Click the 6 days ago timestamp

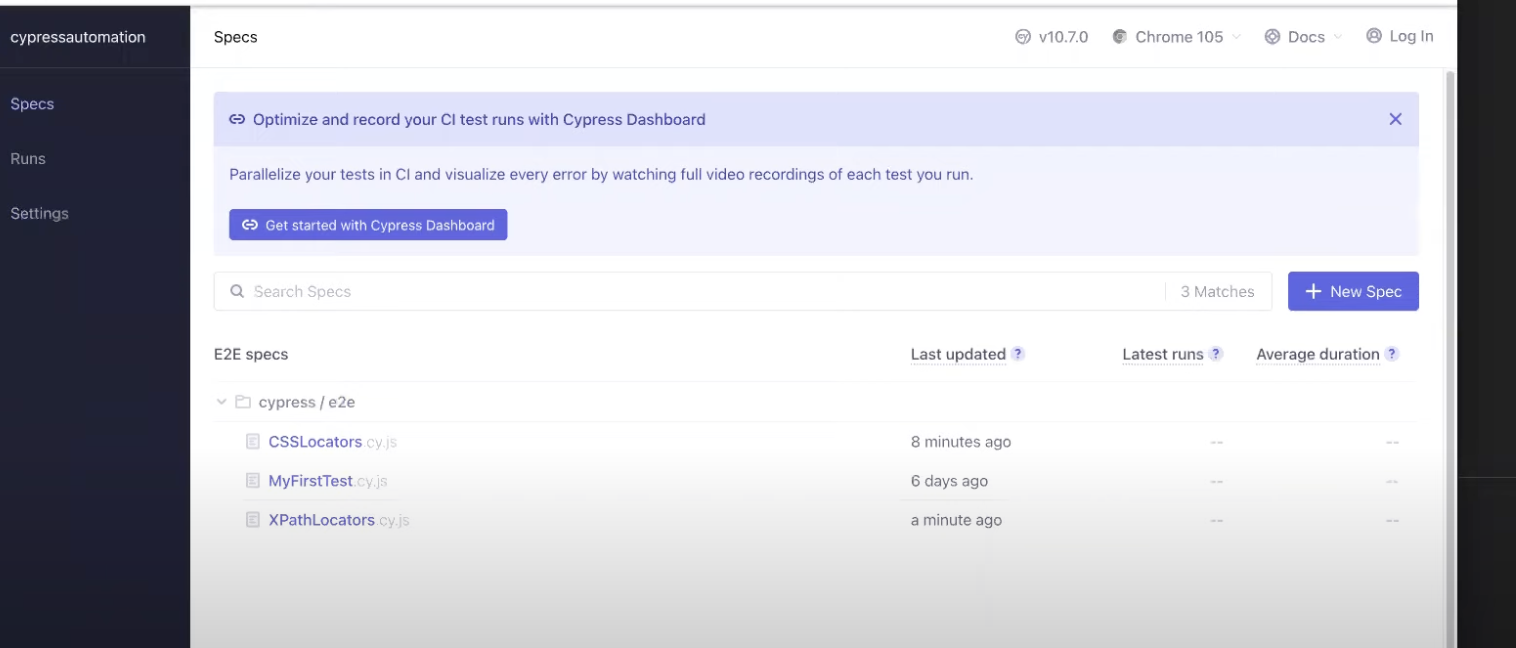949,481
